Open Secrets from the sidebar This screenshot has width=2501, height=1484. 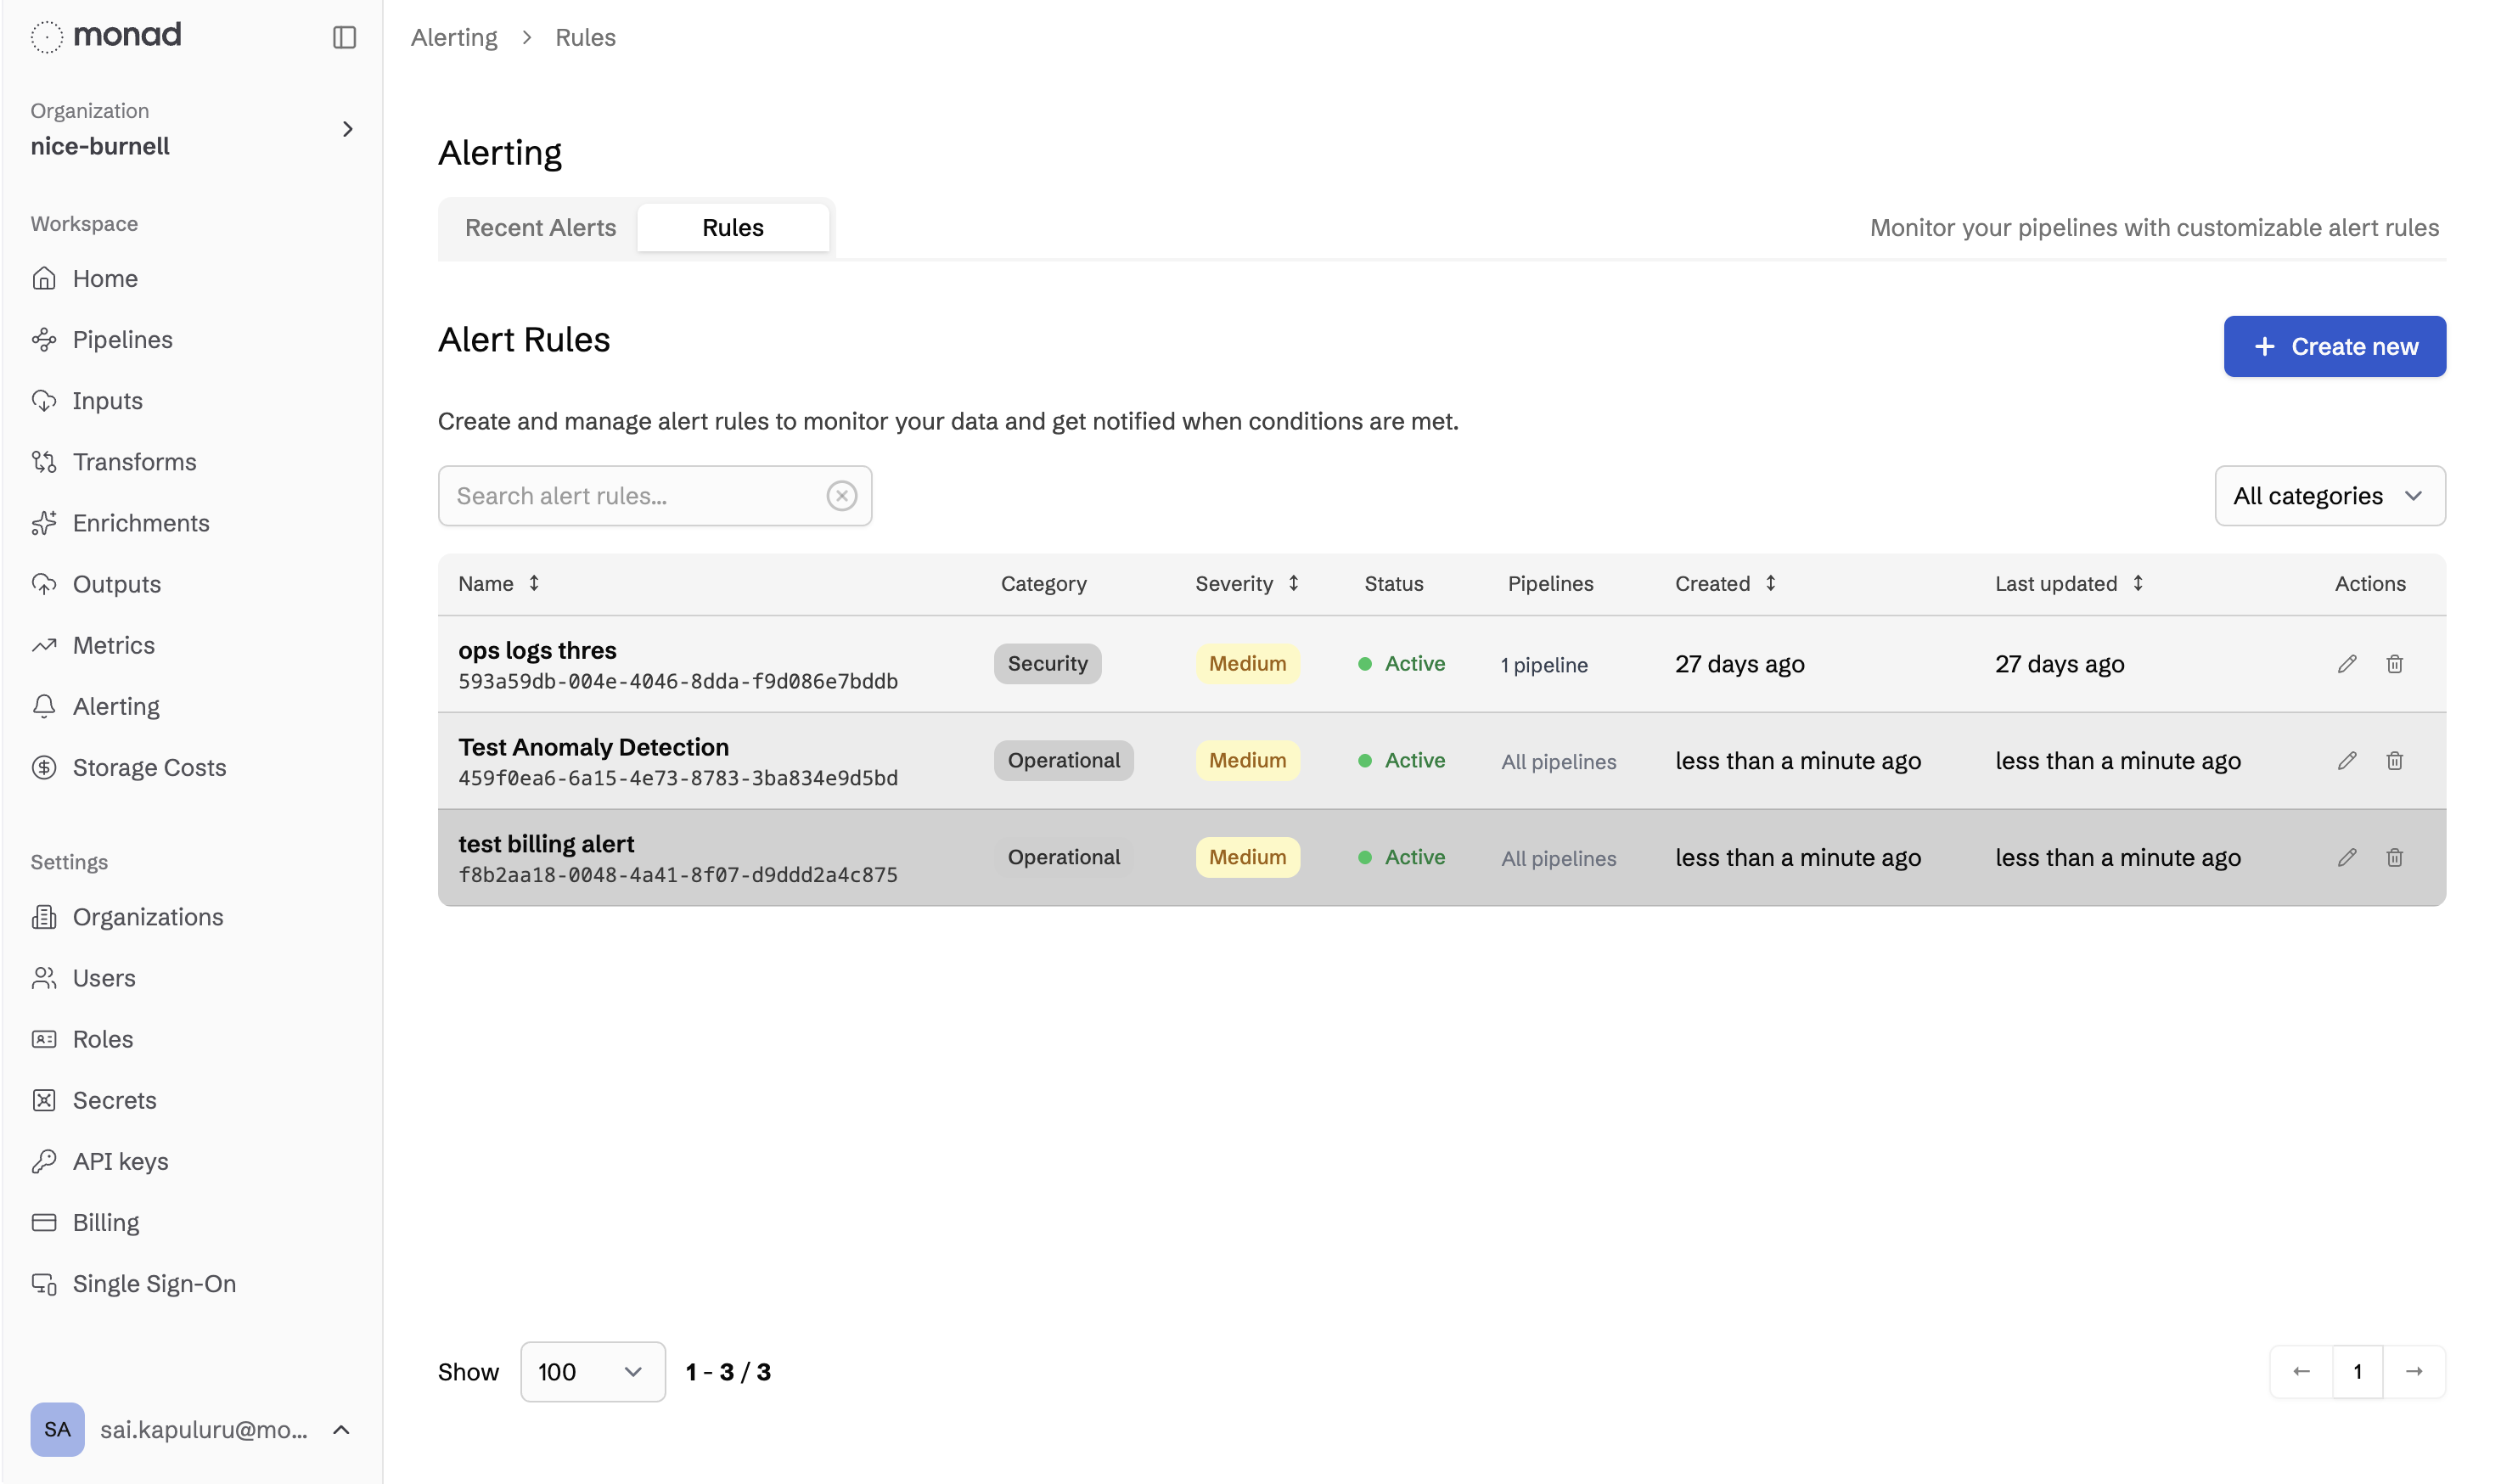114,1100
